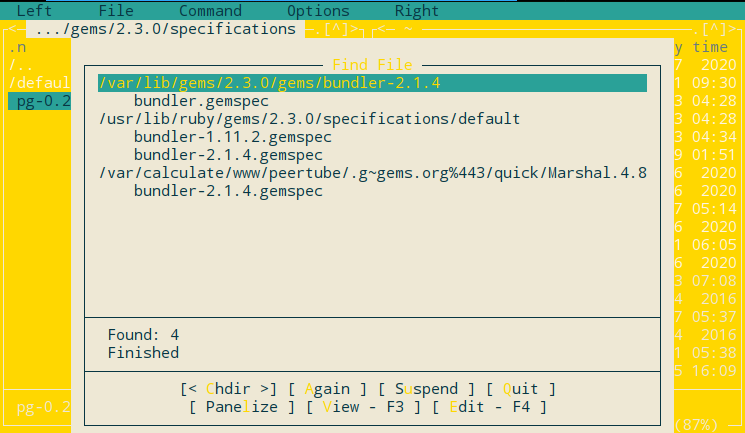Click left panel history [^] indicator

click(336, 29)
